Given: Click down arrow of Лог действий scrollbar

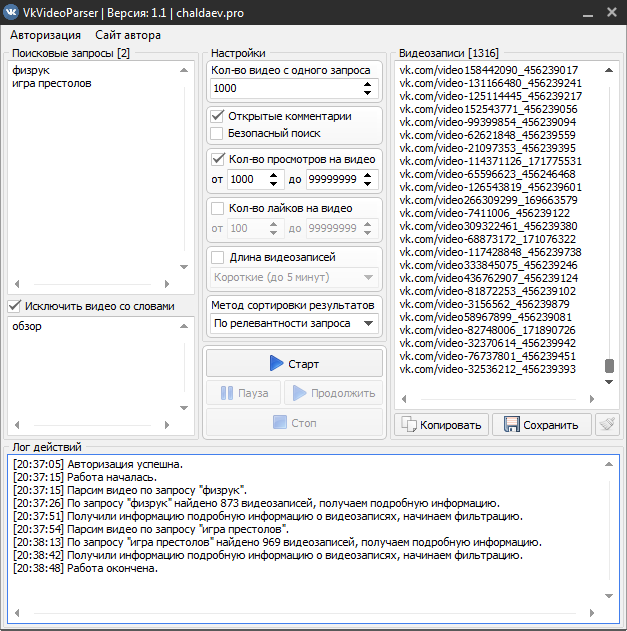Looking at the screenshot, I should coord(609,596).
